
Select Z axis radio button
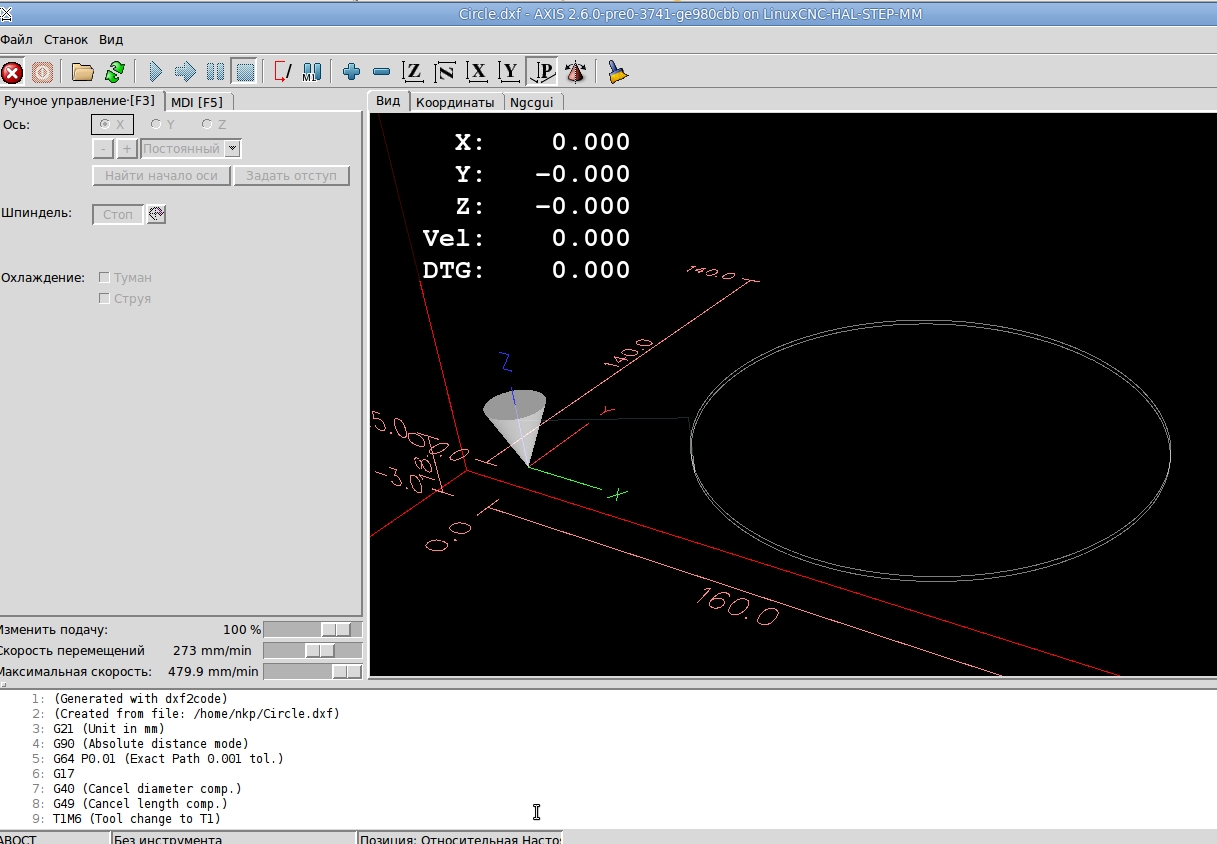point(207,125)
